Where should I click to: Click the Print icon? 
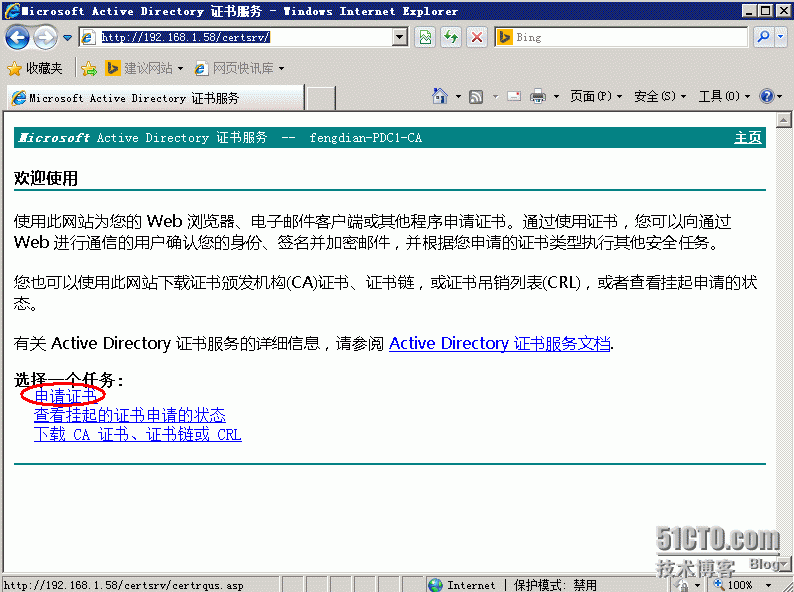538,96
